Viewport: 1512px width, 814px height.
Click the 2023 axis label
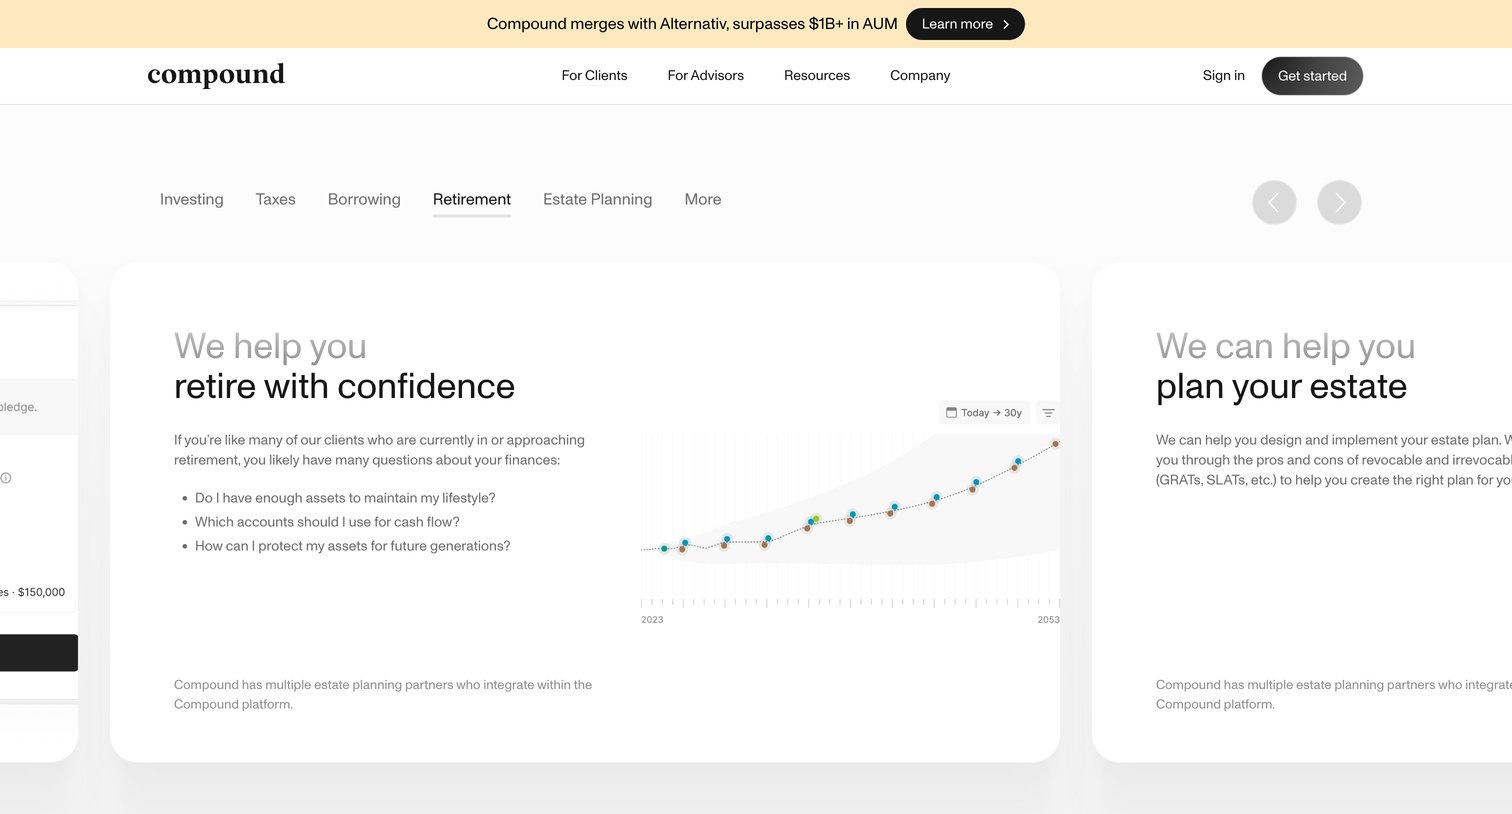pos(652,620)
